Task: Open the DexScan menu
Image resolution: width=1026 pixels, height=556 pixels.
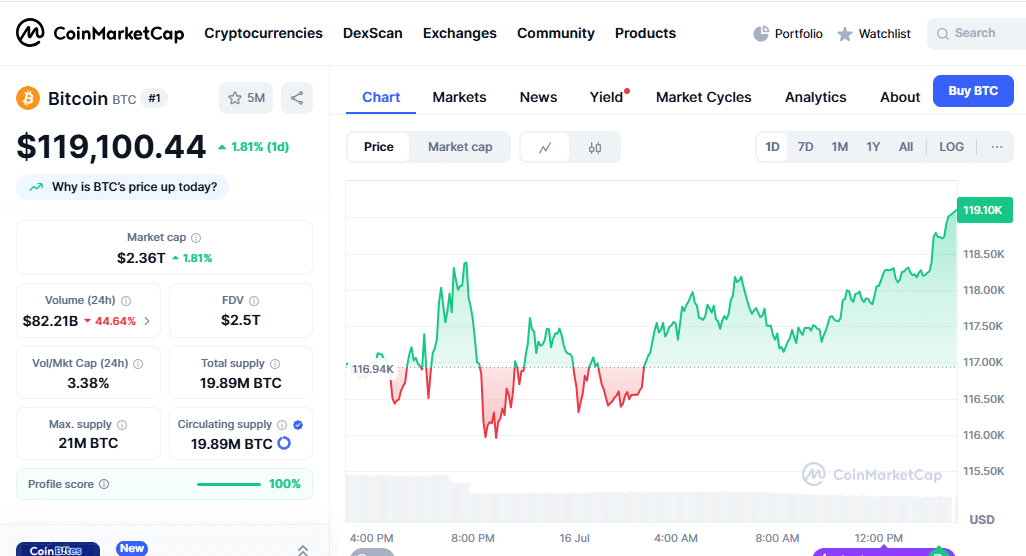Action: click(x=372, y=33)
